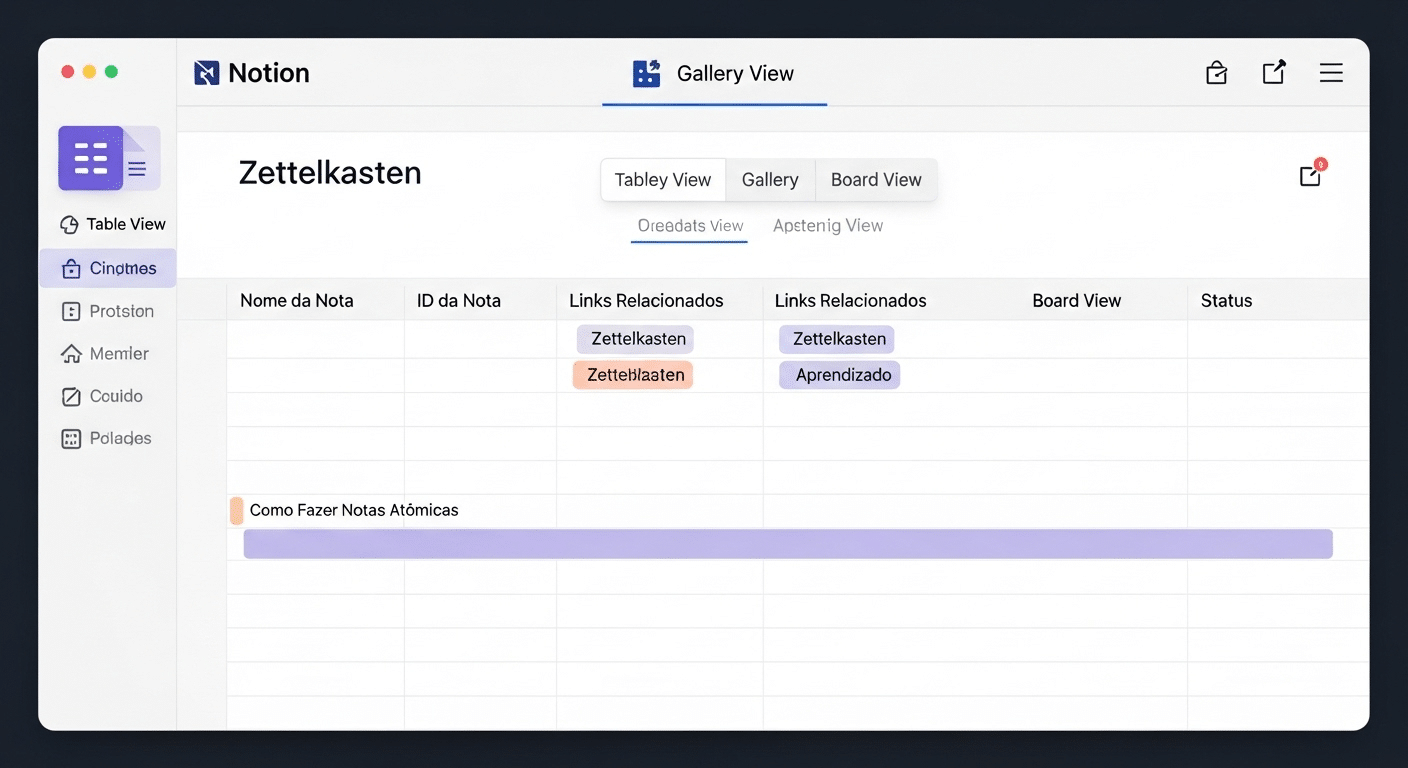Select the orange Zetteblaaten tag
The image size is (1408, 768).
point(632,375)
